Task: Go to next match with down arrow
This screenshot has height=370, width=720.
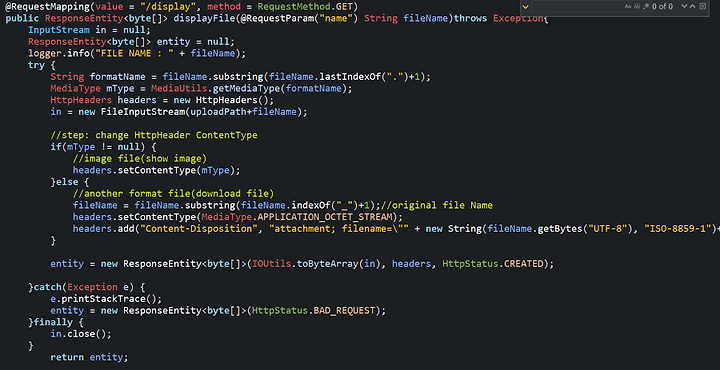Action: (x=684, y=6)
